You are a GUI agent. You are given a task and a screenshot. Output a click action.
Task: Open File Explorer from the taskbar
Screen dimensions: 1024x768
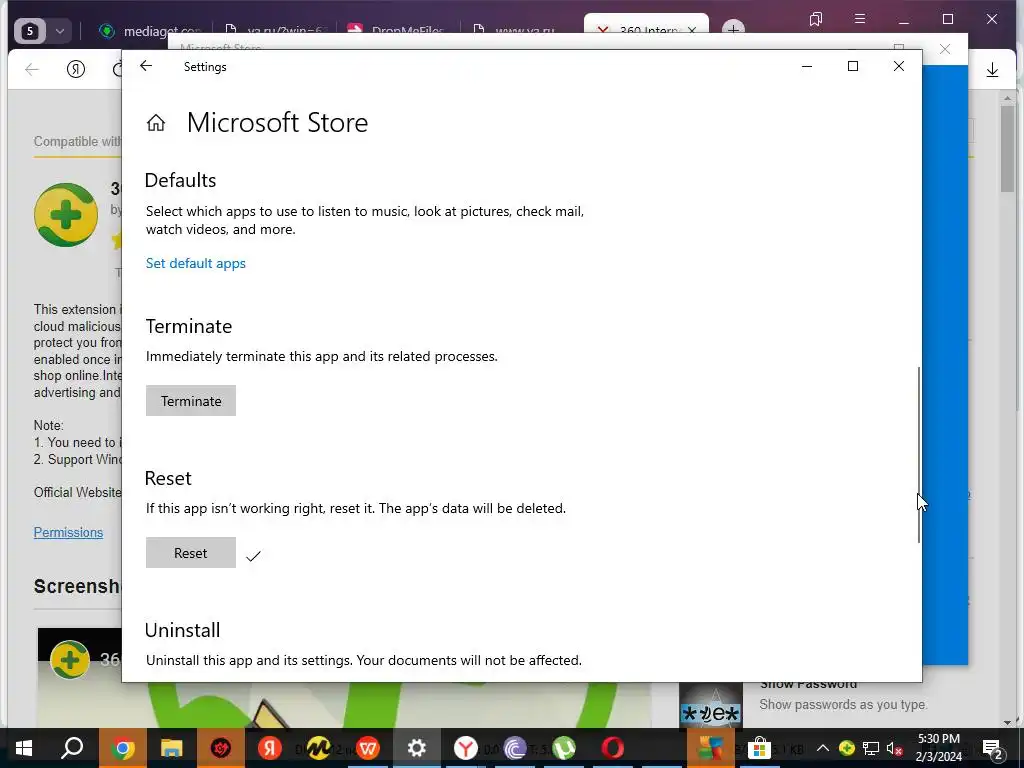point(172,748)
